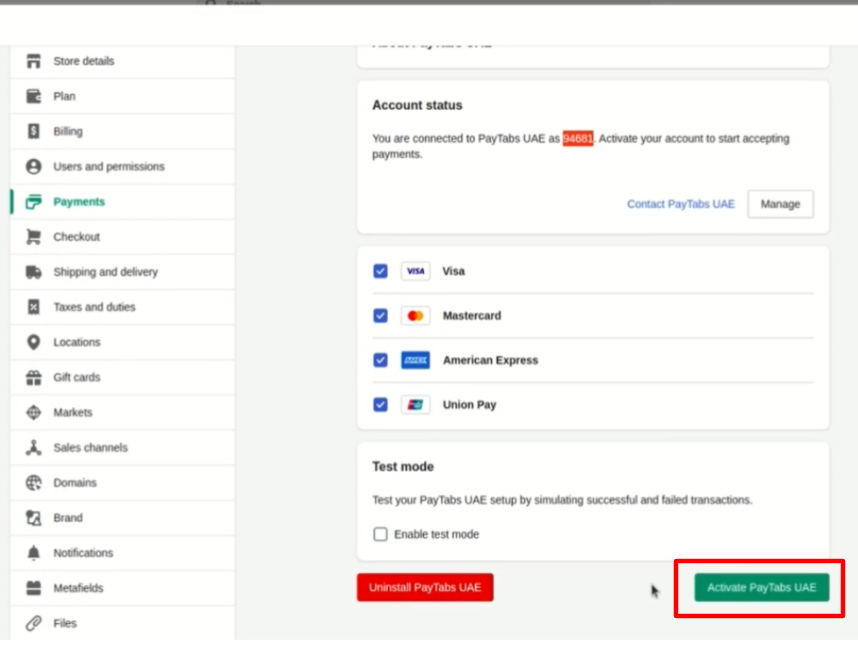Click the Test mode heading
858x645 pixels.
403,467
